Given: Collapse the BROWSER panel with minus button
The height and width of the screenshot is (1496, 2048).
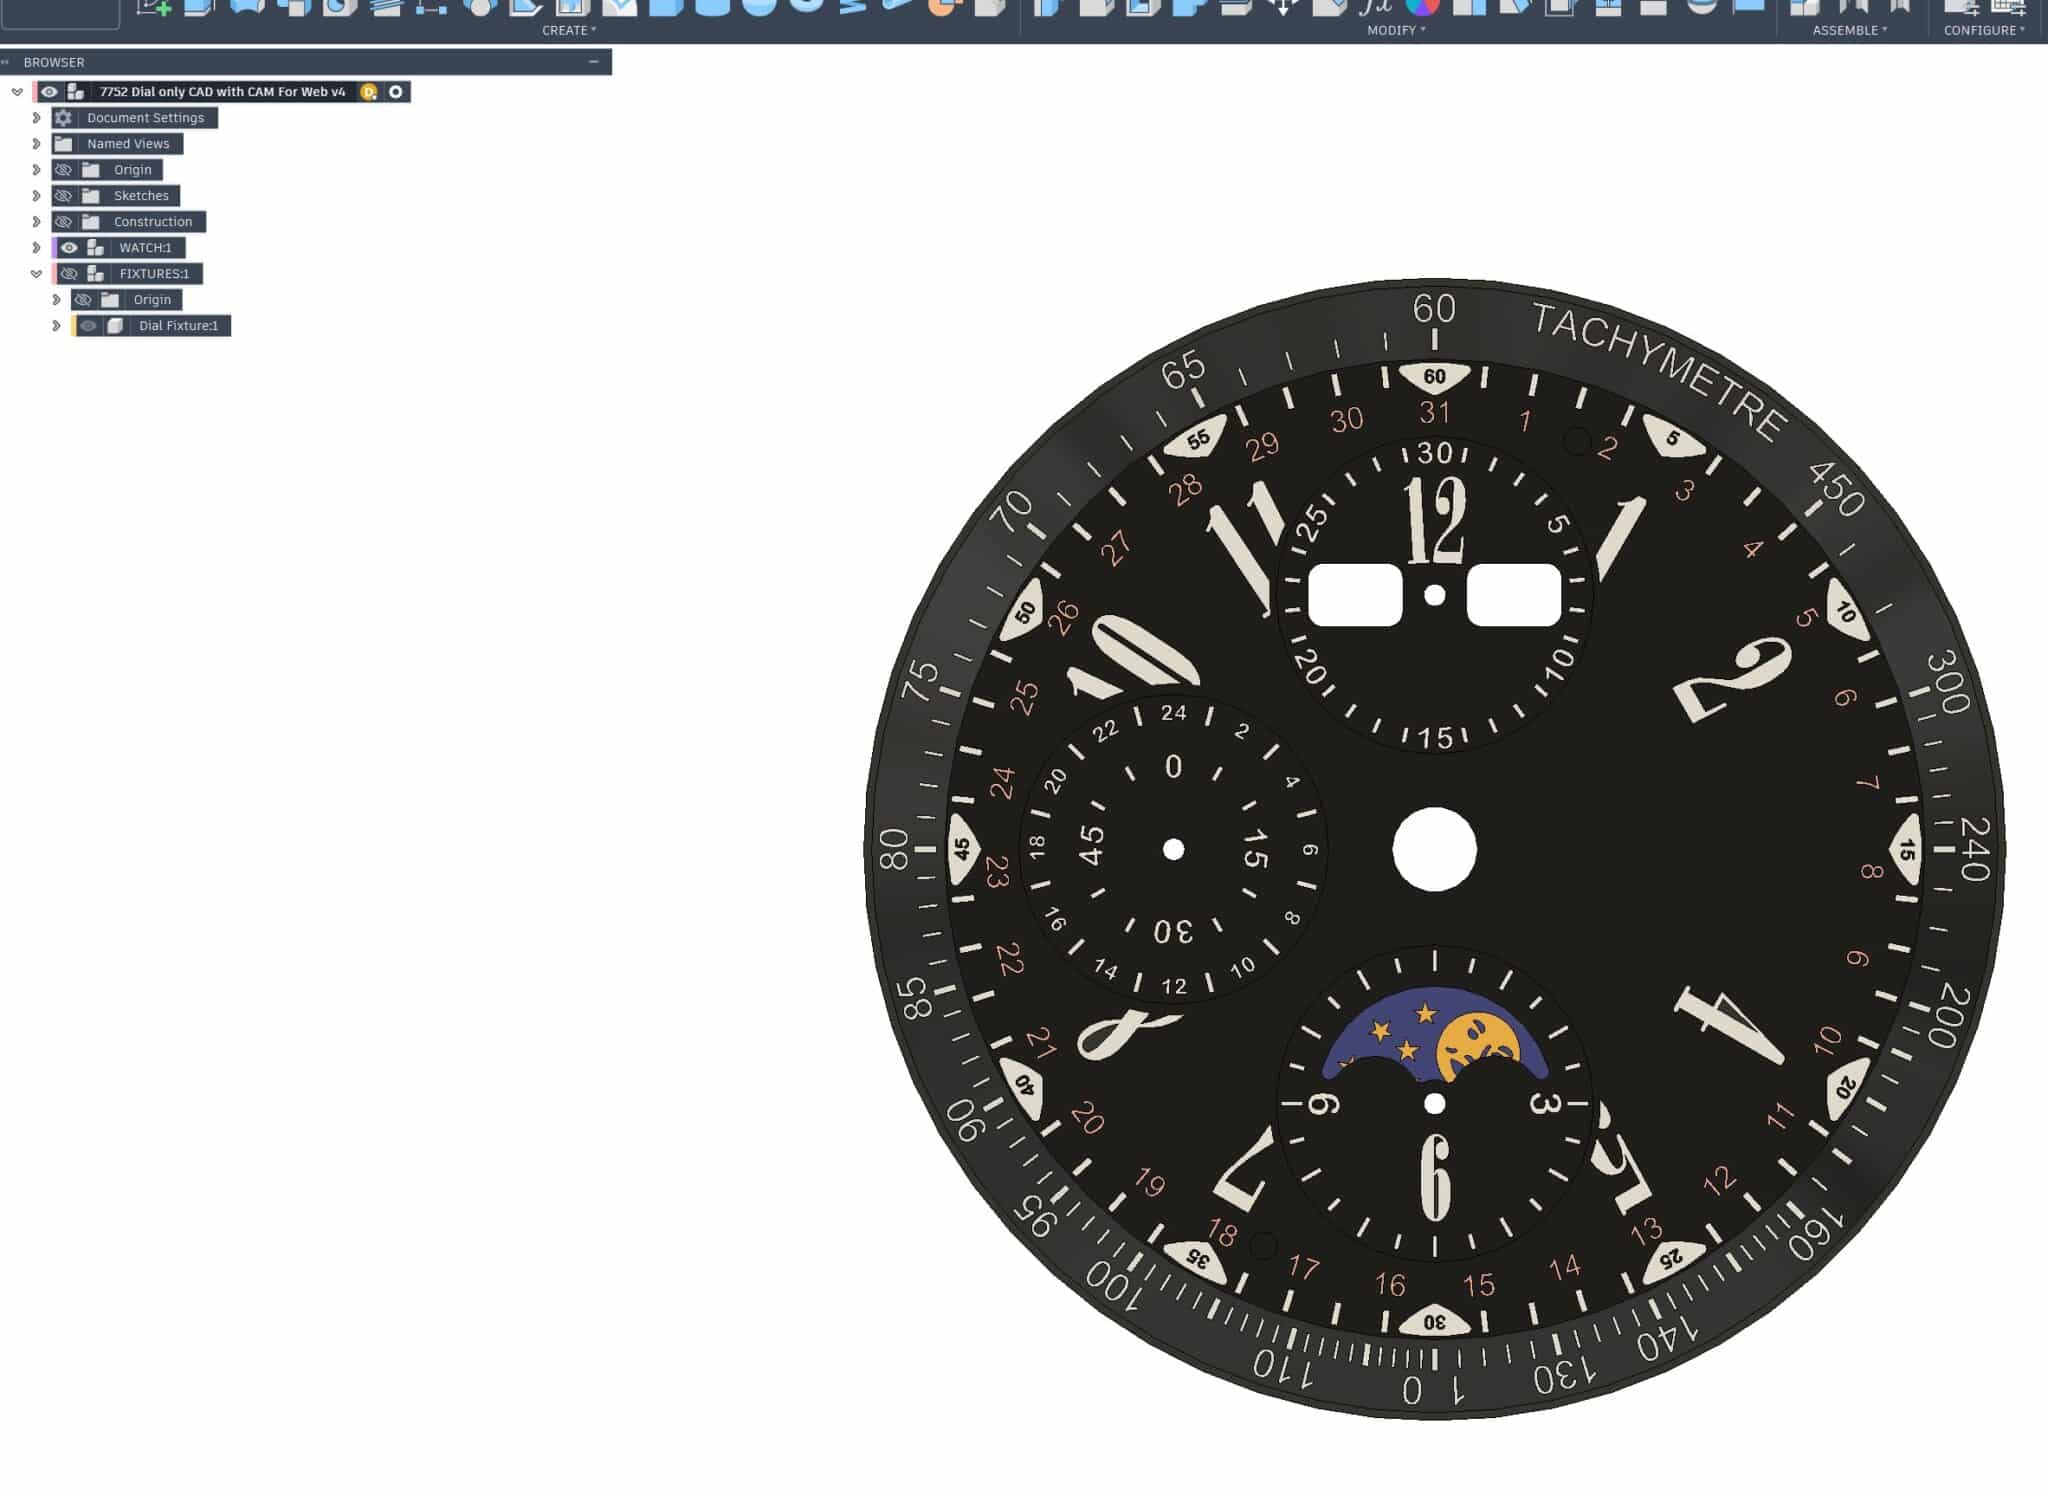Looking at the screenshot, I should pos(594,62).
